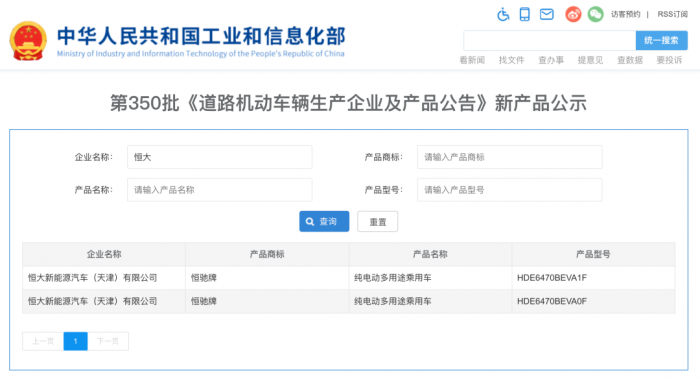Click the 访客预约 link
Image resolution: width=700 pixels, height=379 pixels.
pos(625,14)
